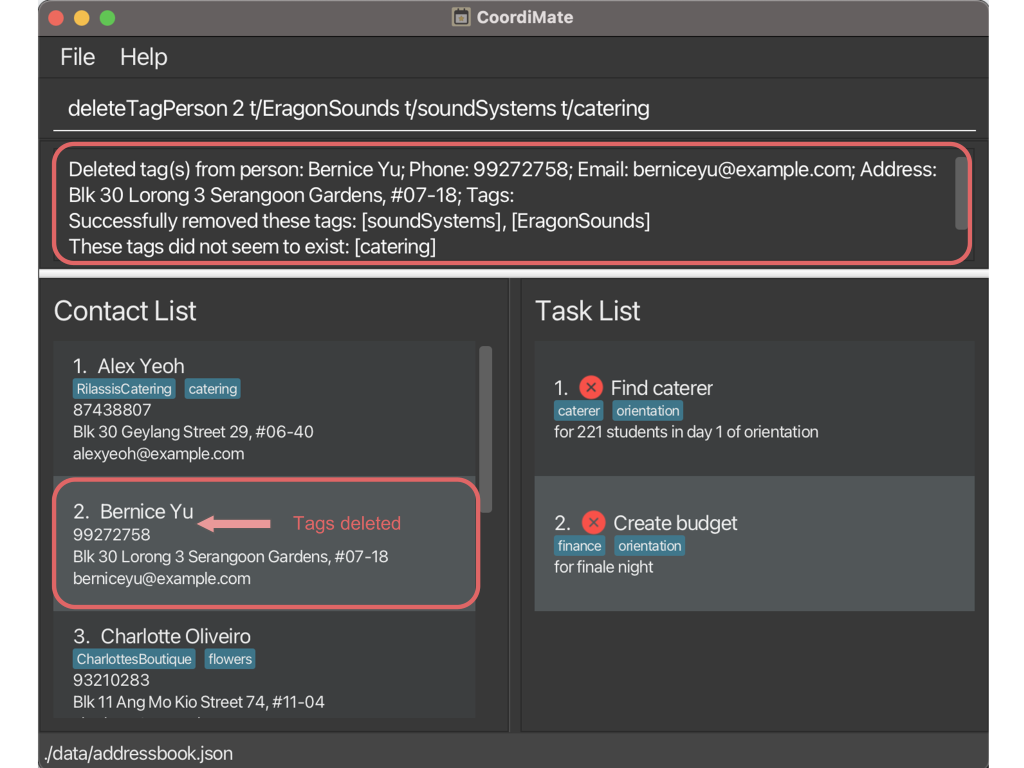Select the Find caterer task card
Image resolution: width=1024 pixels, height=768 pixels.
(x=754, y=408)
